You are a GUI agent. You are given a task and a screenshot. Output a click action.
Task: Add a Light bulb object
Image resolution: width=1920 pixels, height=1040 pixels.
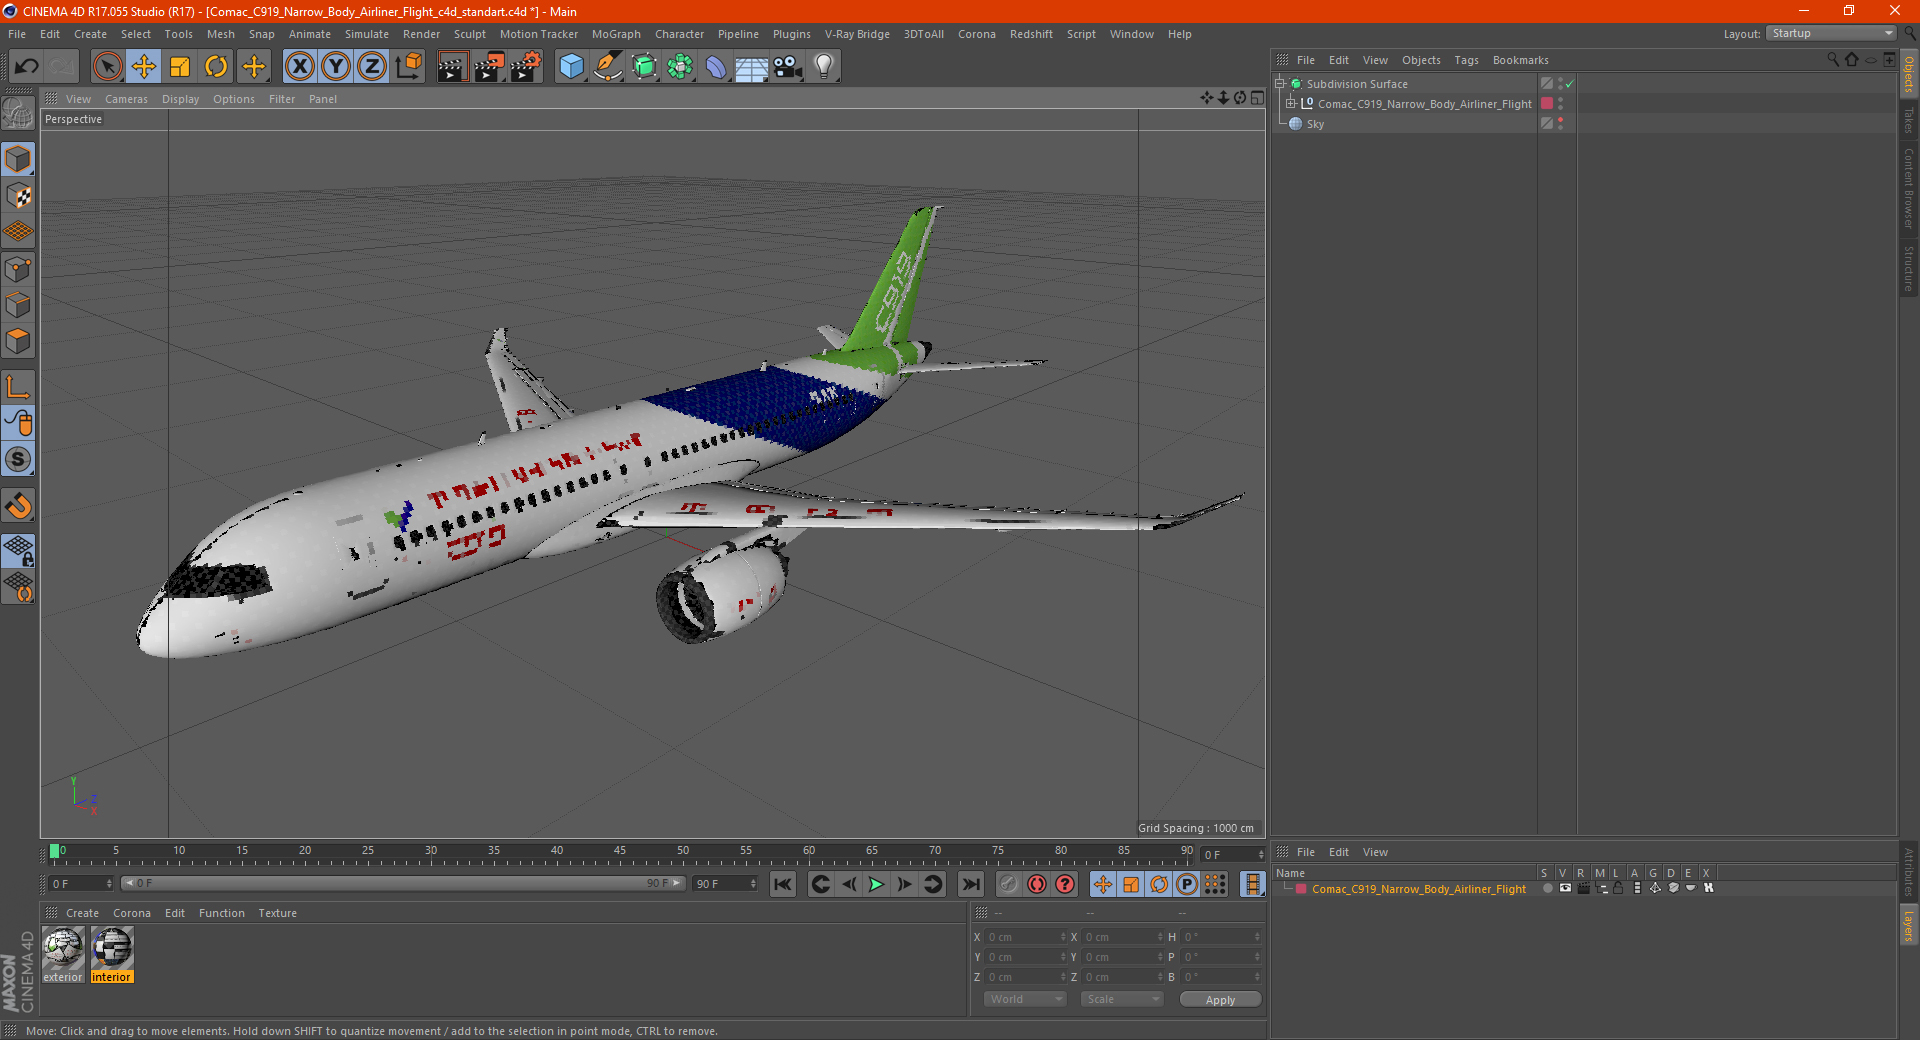[x=824, y=67]
